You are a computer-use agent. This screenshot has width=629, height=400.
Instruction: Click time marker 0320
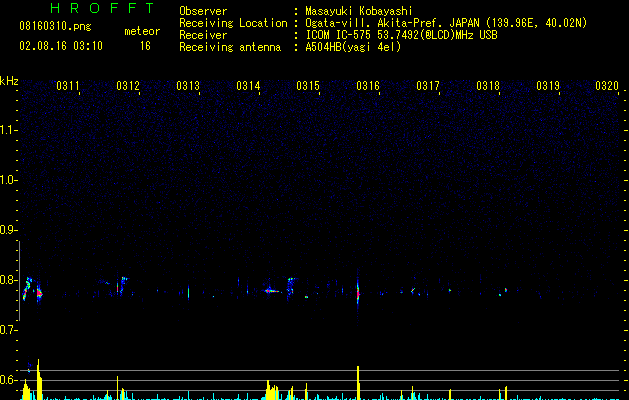607,86
